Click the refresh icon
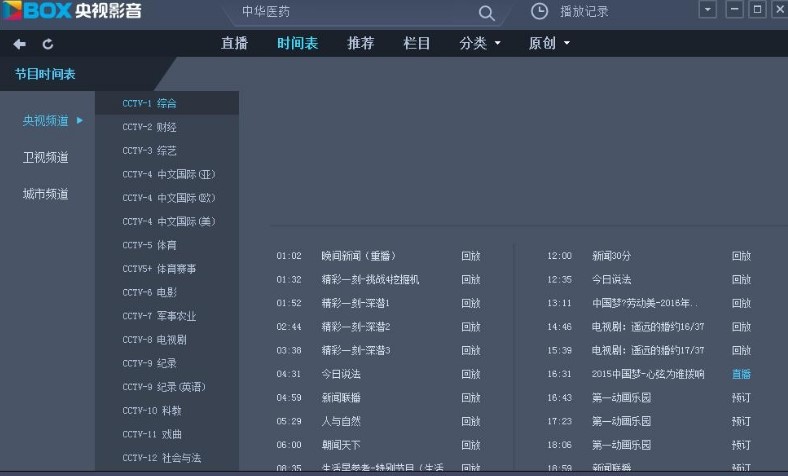 tap(48, 44)
